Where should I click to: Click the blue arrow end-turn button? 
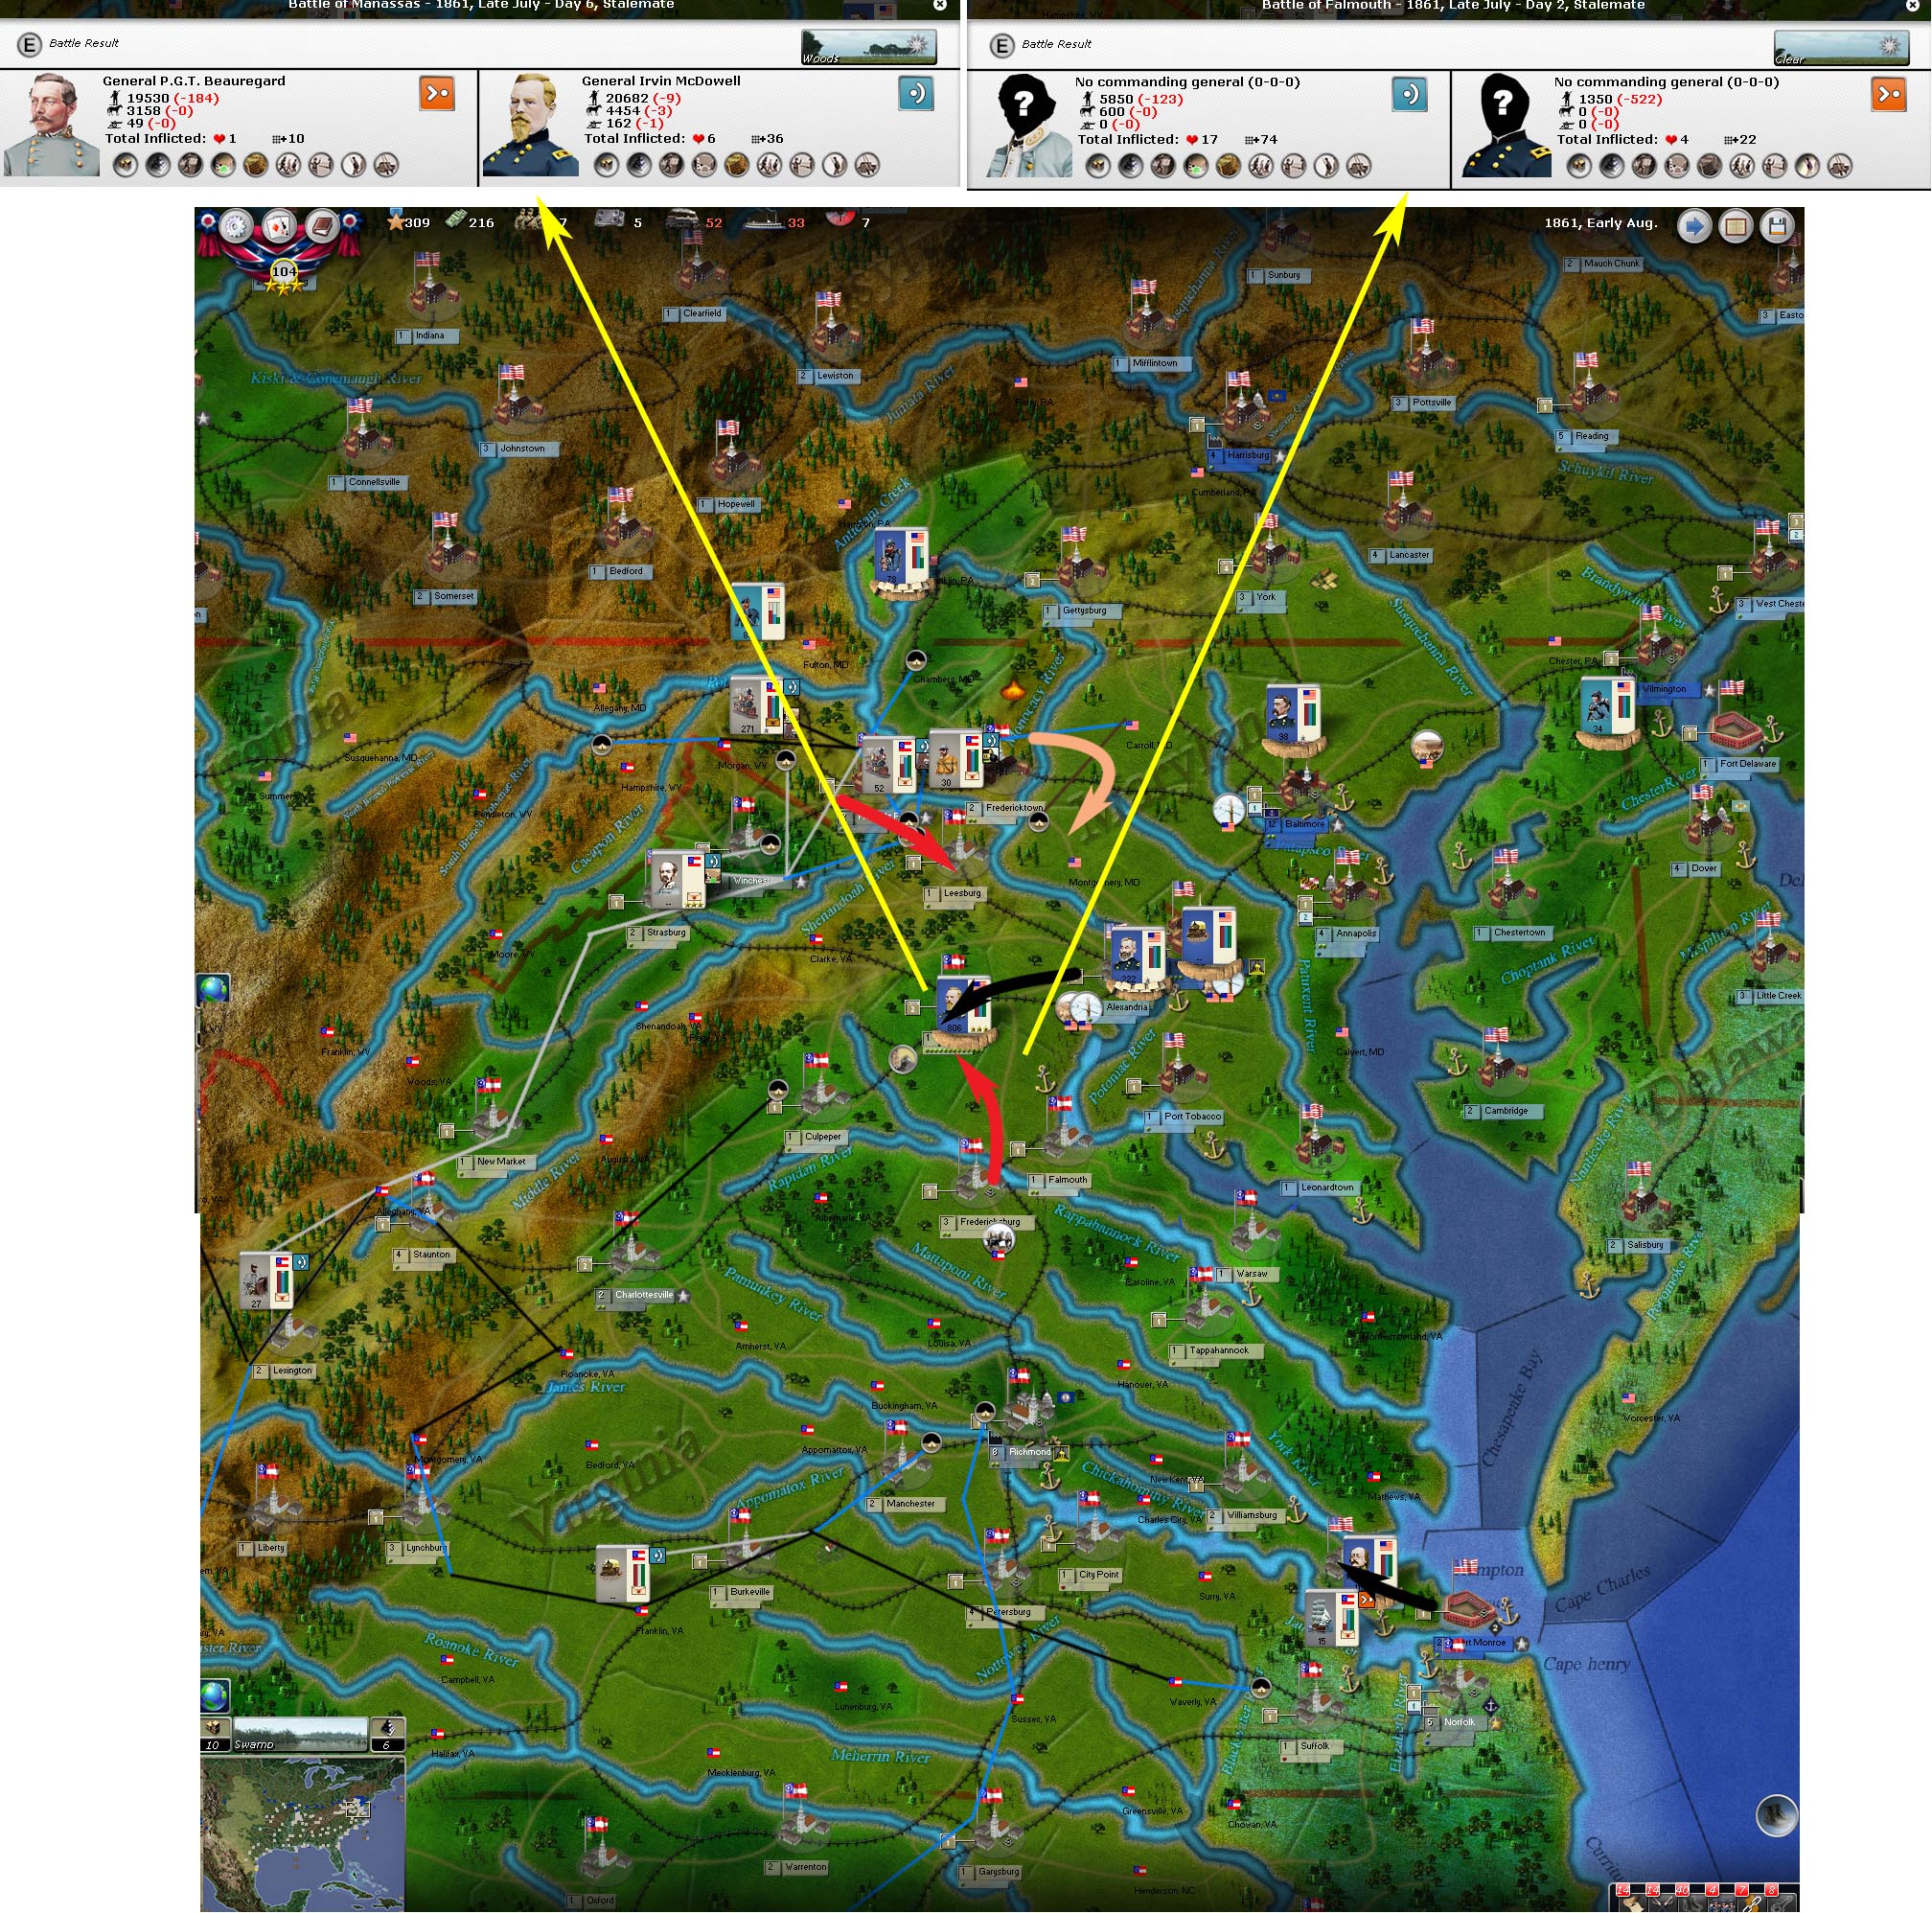(x=1695, y=227)
